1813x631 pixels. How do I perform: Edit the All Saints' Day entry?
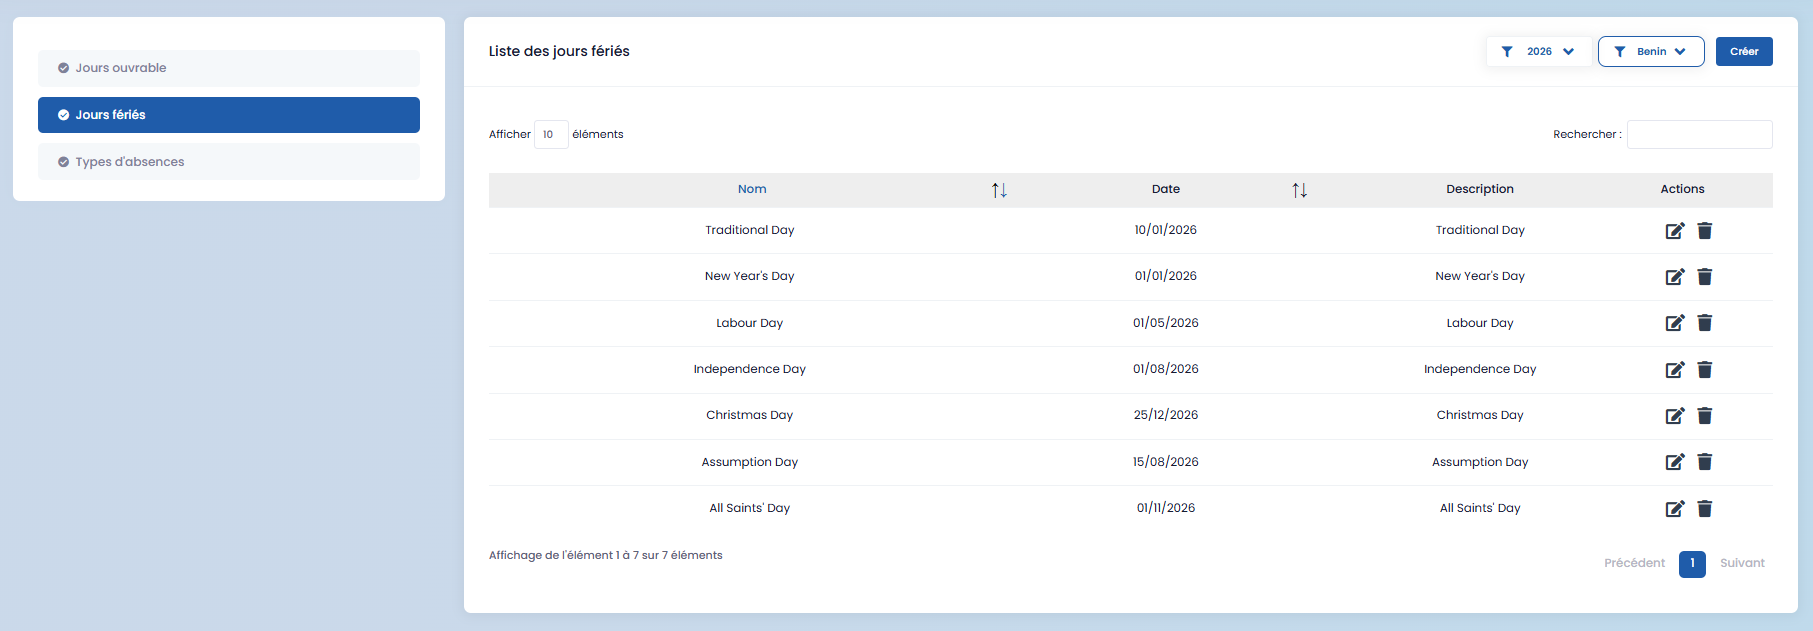tap(1674, 509)
